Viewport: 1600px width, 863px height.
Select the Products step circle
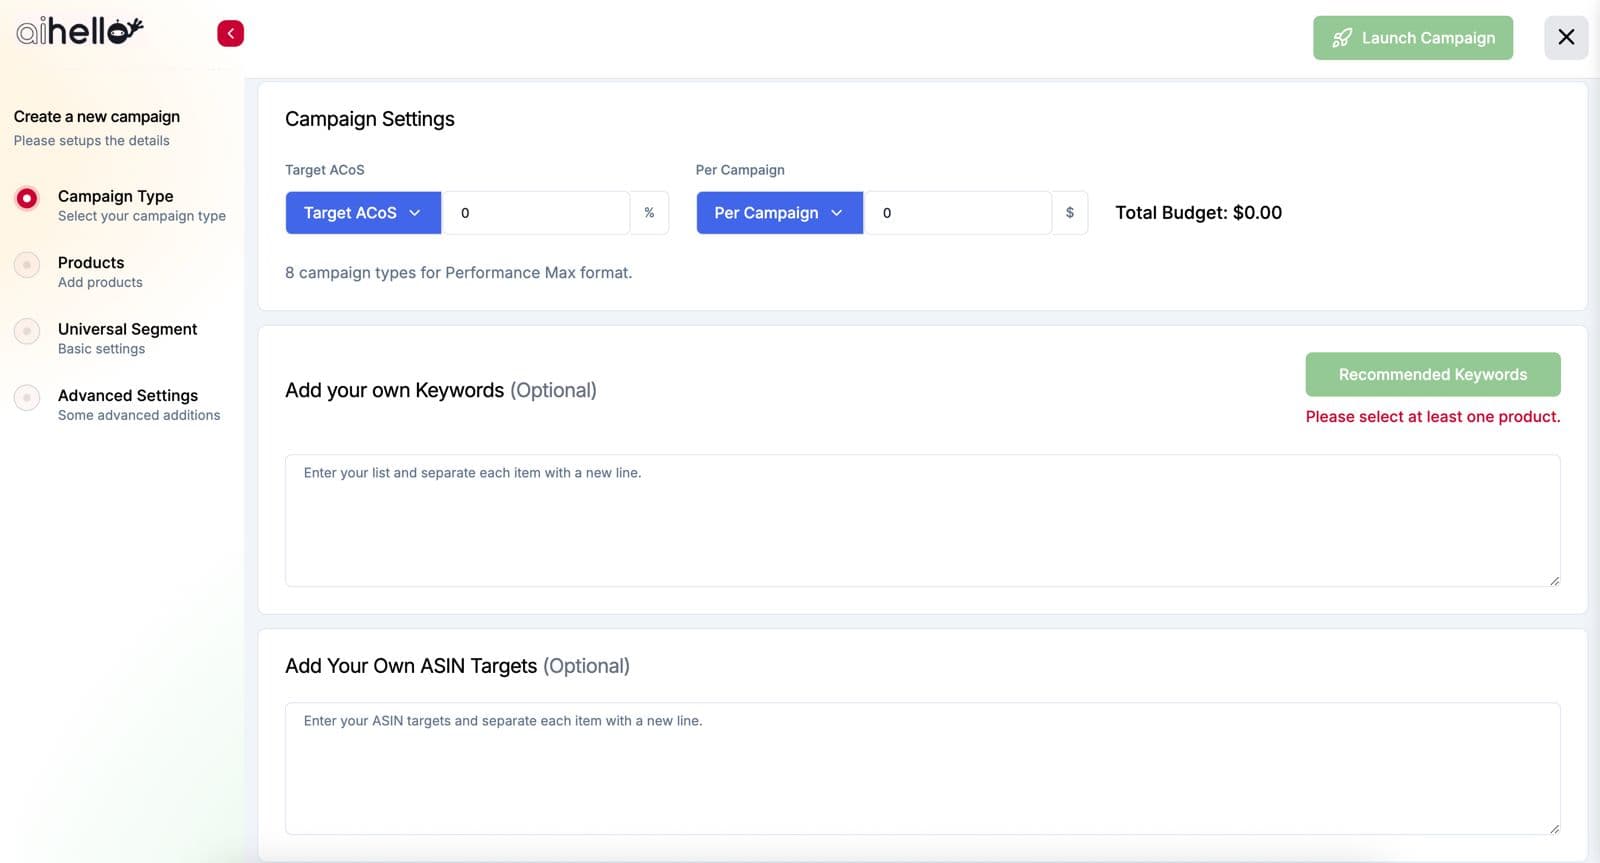click(x=27, y=265)
